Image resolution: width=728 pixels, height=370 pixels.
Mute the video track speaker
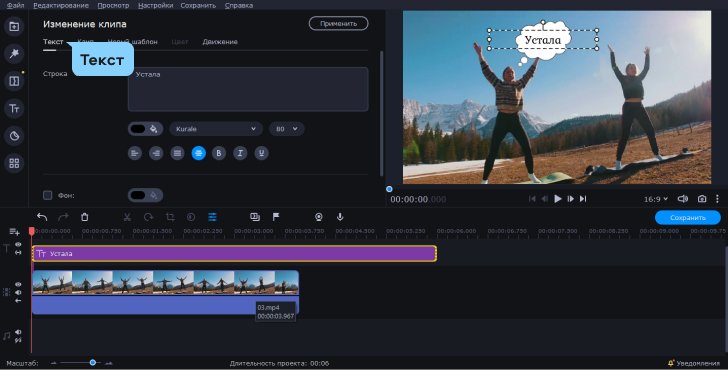(18, 292)
